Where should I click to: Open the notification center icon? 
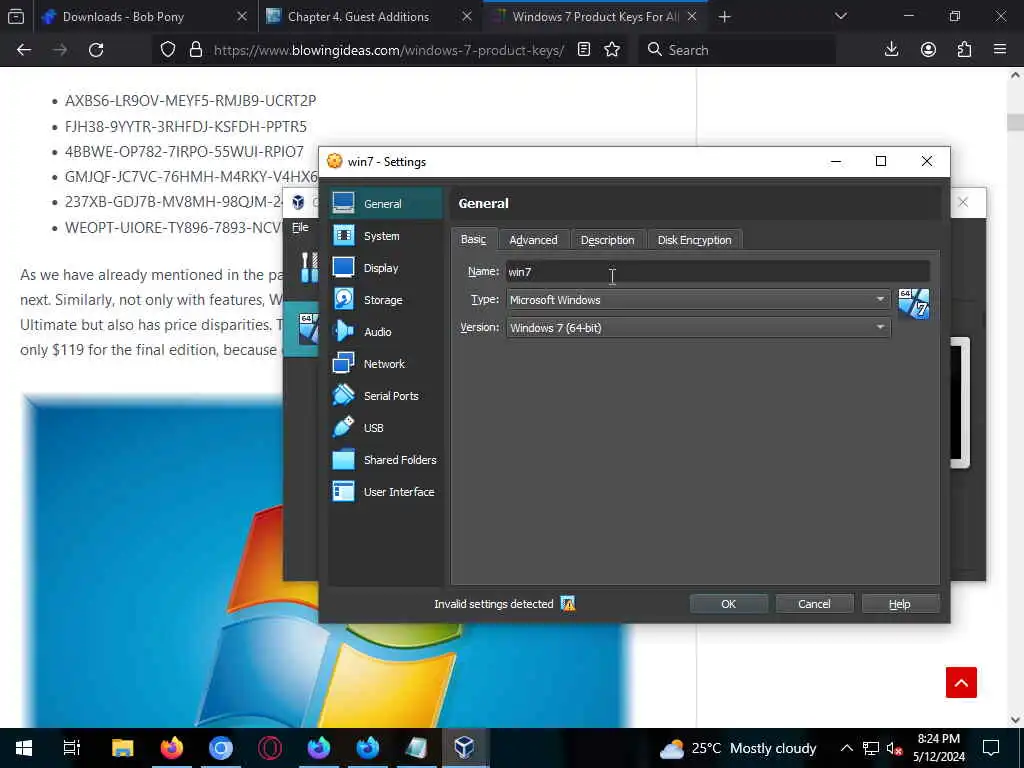point(991,748)
